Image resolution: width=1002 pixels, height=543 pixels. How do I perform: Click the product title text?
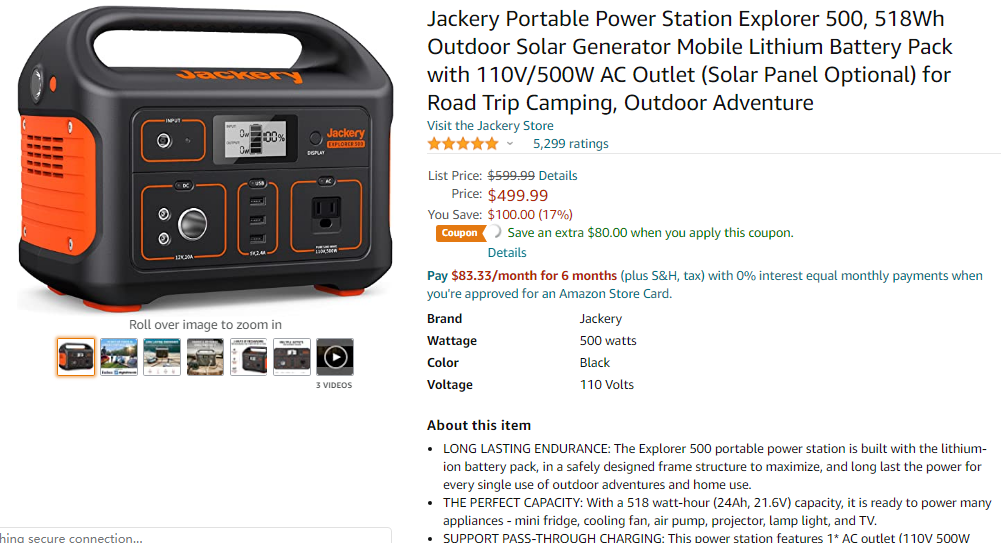pos(690,61)
